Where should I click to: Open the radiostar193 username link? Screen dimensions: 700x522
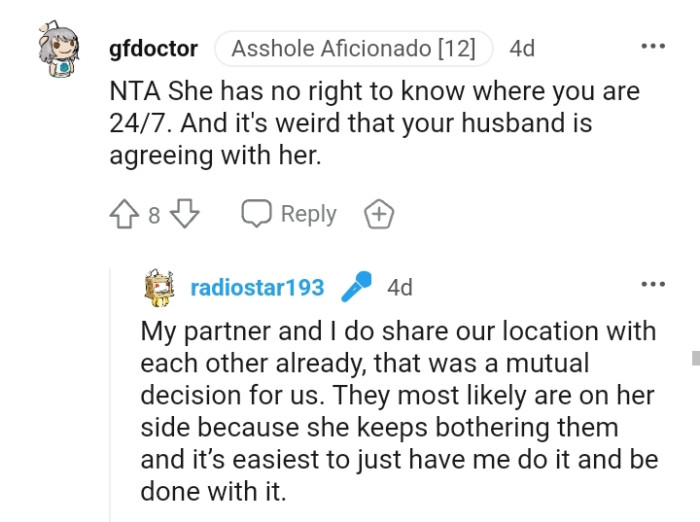pyautogui.click(x=257, y=287)
